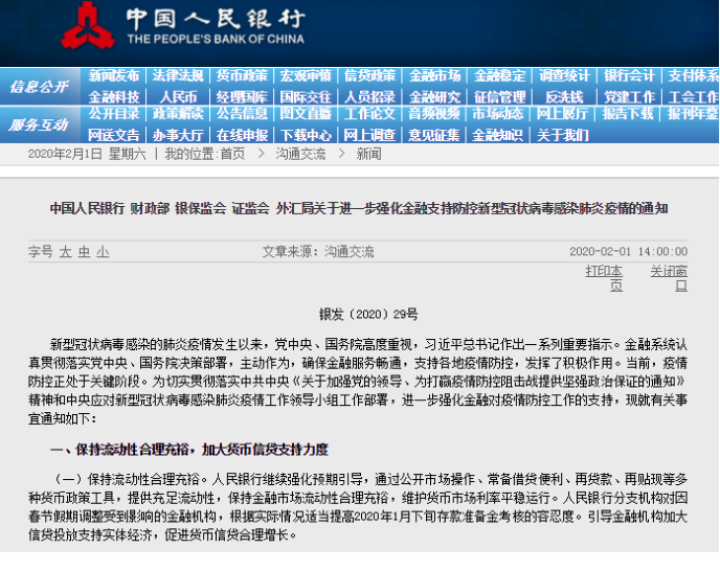This screenshot has height=571, width=720.
Task: Open 政策解读 in the service menu
Action: click(178, 114)
